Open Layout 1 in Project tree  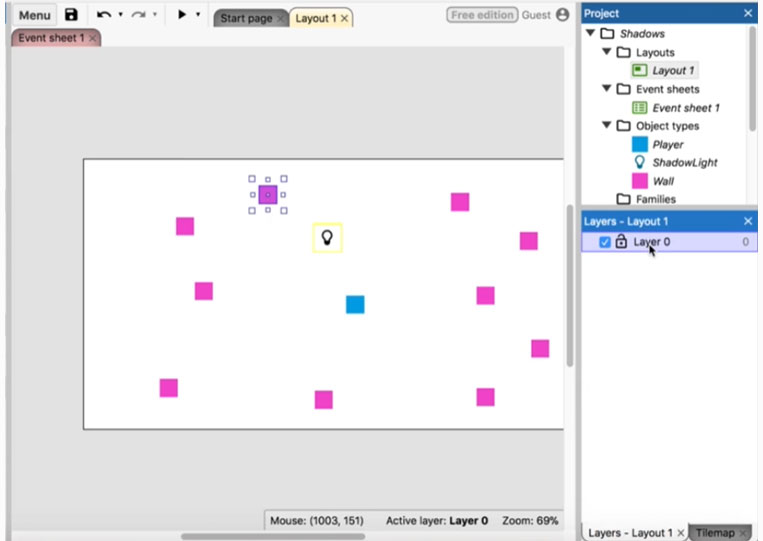tap(673, 71)
